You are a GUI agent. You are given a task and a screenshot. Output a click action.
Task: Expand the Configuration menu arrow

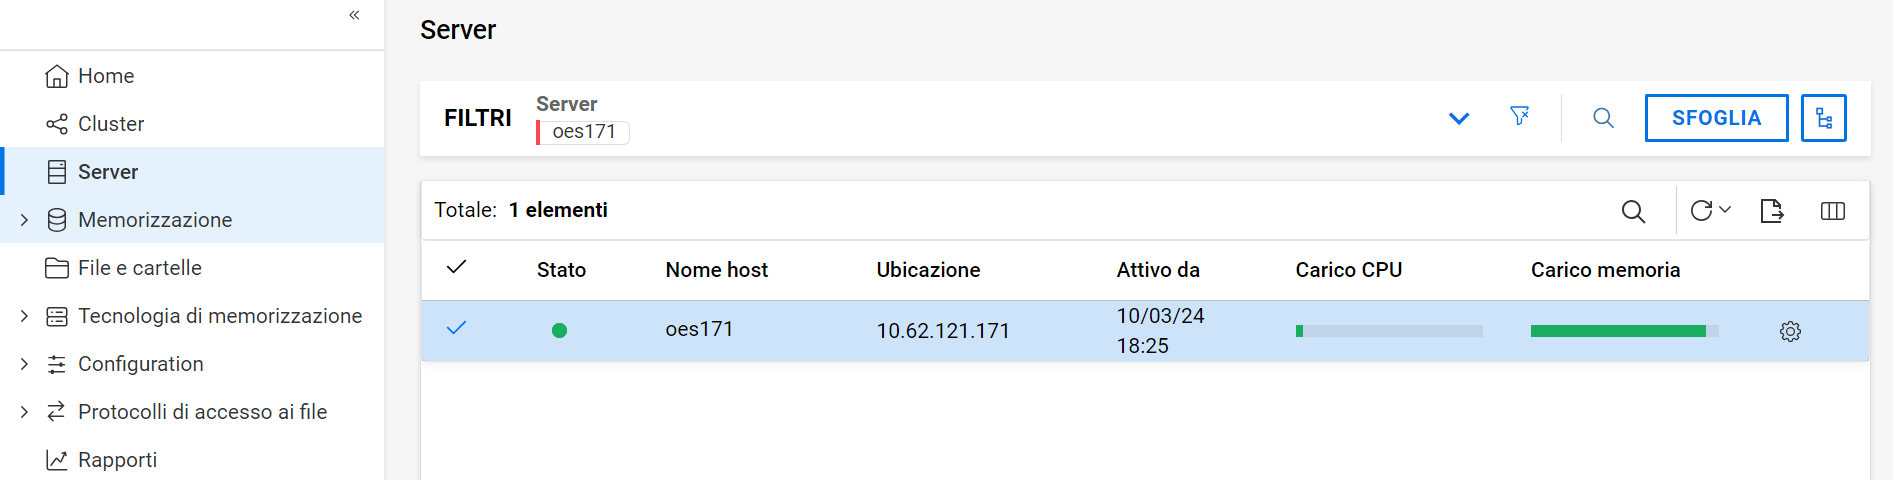click(24, 364)
